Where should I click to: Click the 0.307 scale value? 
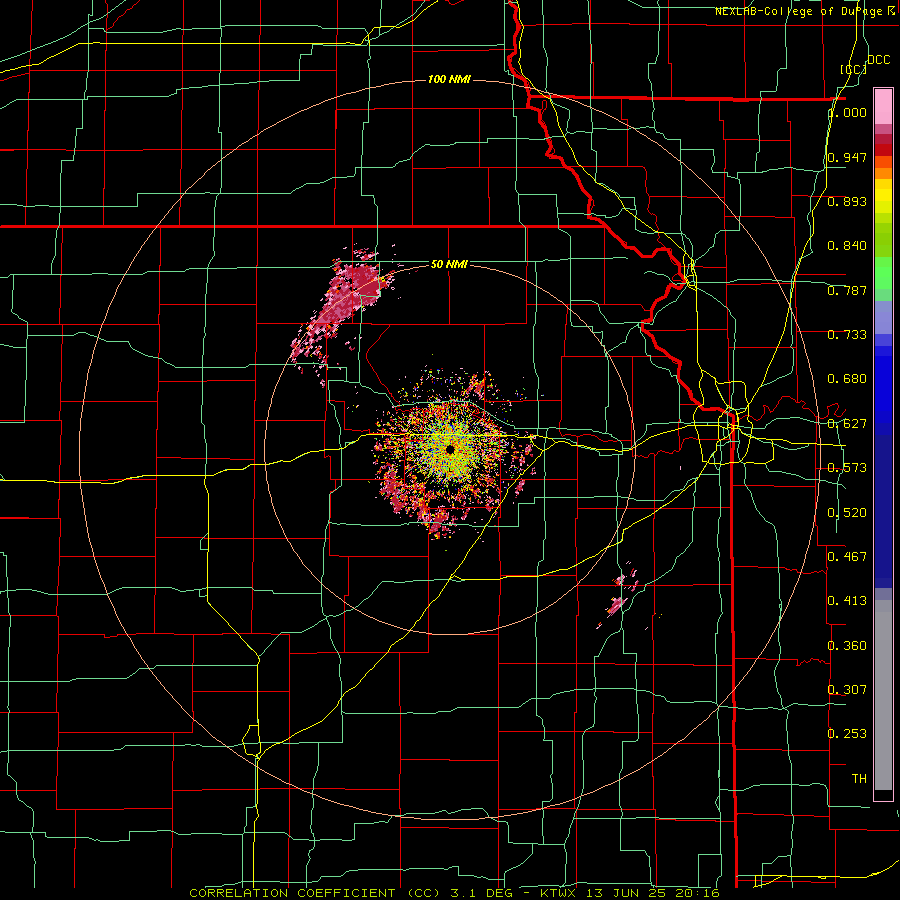tap(847, 690)
